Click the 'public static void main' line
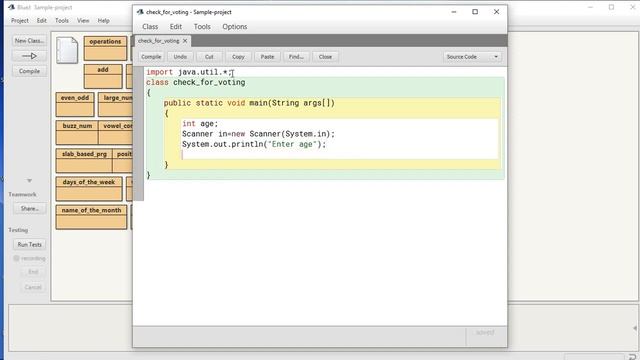640x360 pixels. (x=249, y=103)
